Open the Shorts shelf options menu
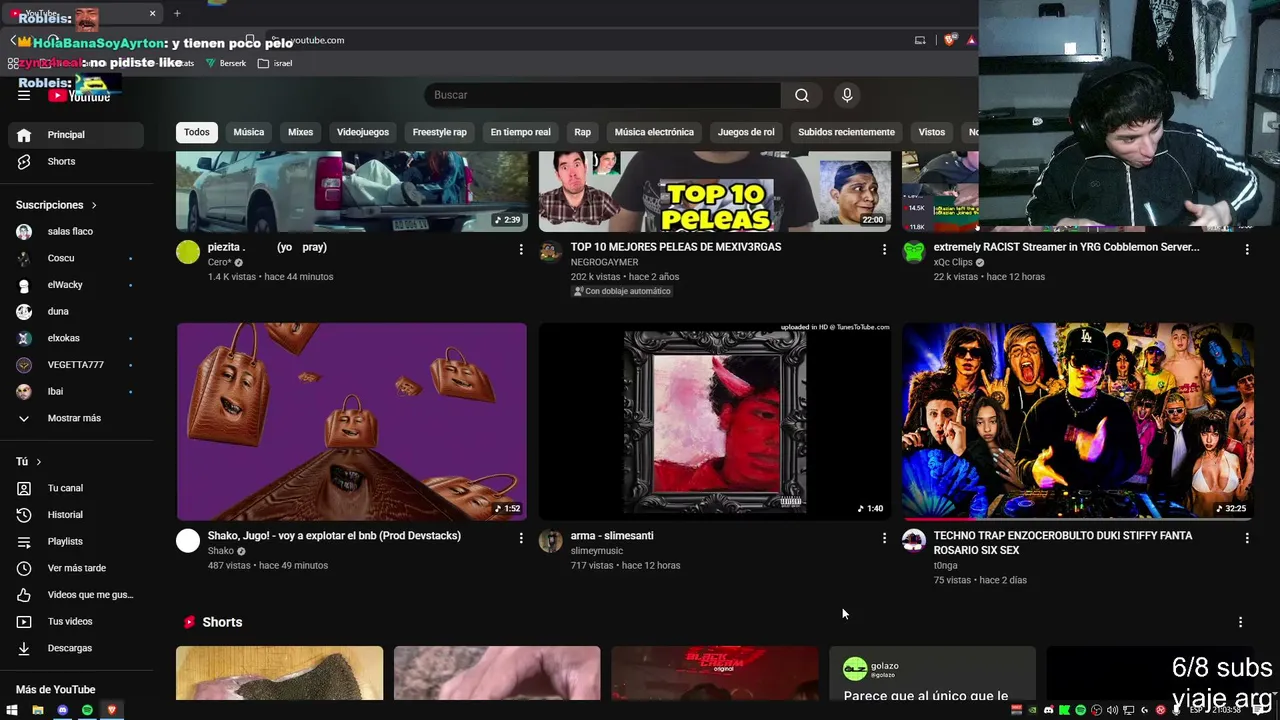 pyautogui.click(x=1240, y=622)
